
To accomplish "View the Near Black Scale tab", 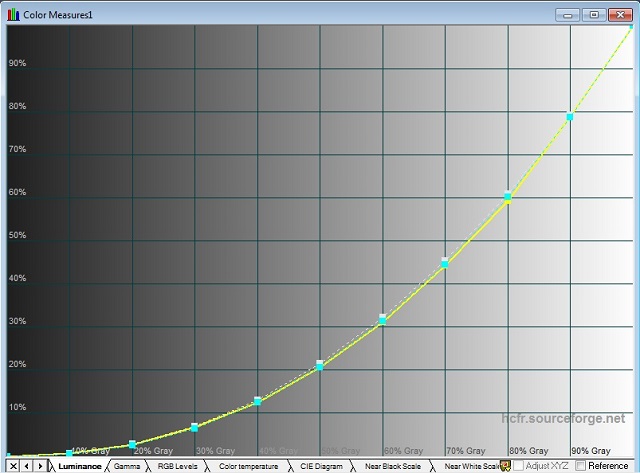I will (393, 466).
